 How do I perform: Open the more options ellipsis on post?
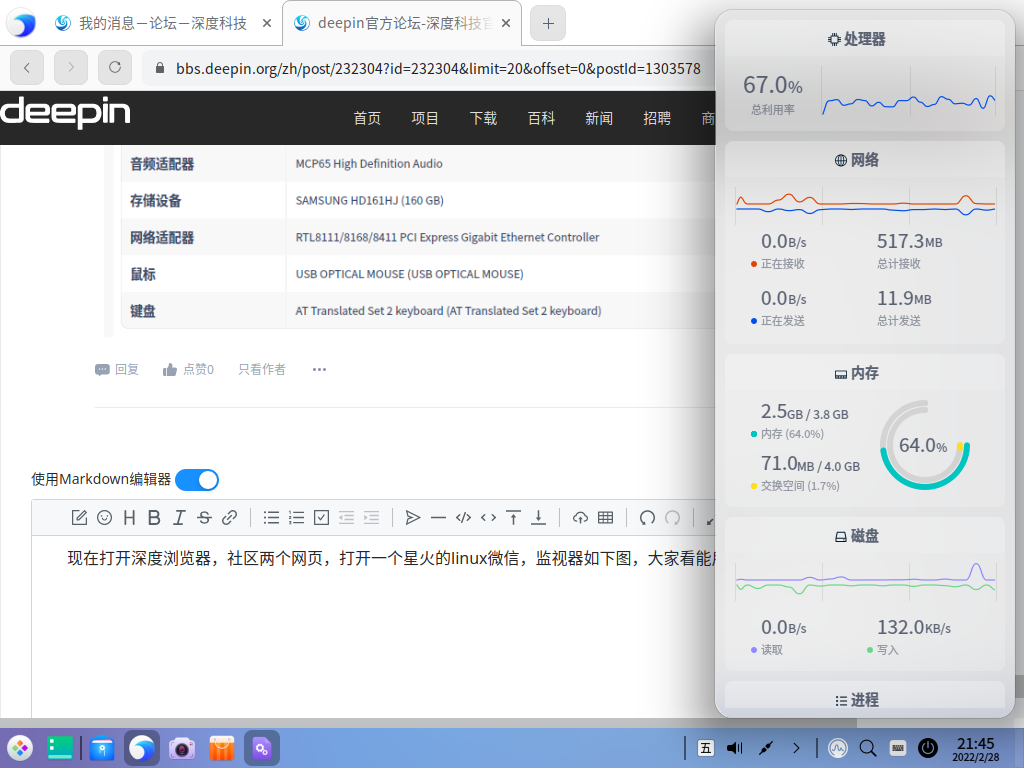click(319, 369)
